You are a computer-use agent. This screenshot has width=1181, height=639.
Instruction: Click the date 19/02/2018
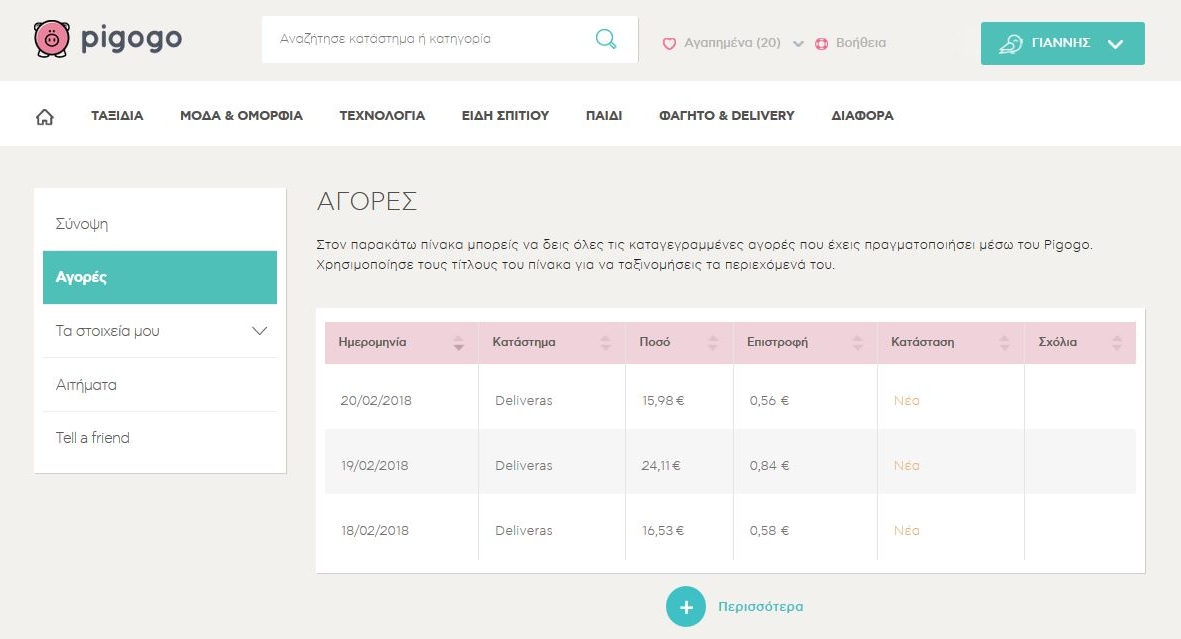click(x=374, y=466)
